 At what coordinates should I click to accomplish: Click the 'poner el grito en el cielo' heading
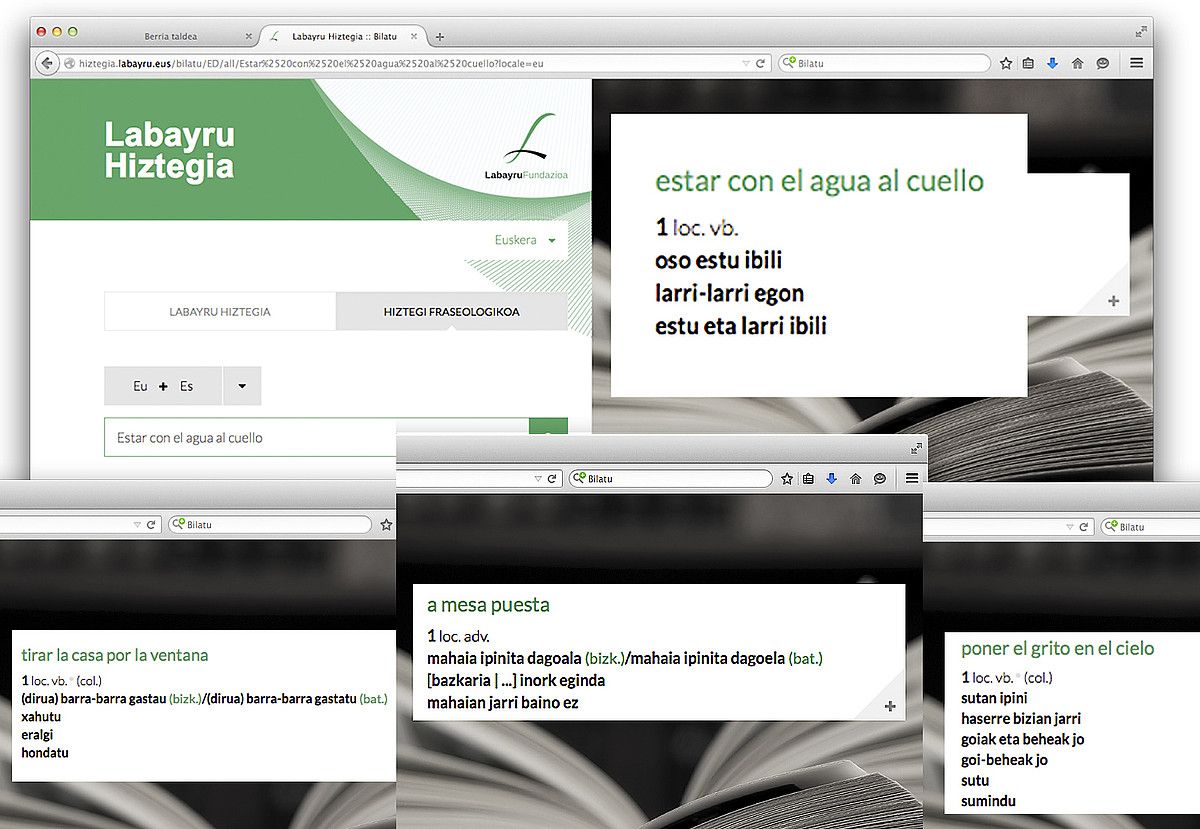click(x=1058, y=649)
